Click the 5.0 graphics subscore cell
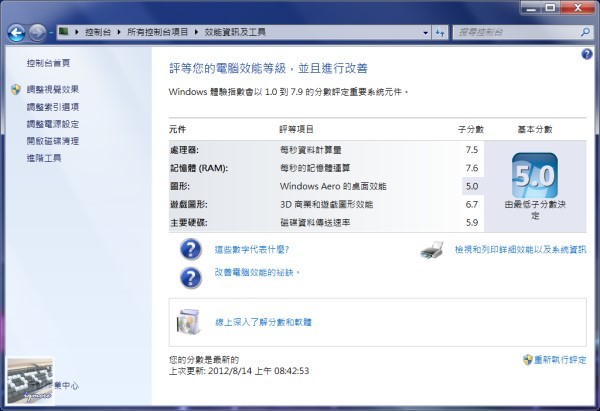 pos(473,186)
